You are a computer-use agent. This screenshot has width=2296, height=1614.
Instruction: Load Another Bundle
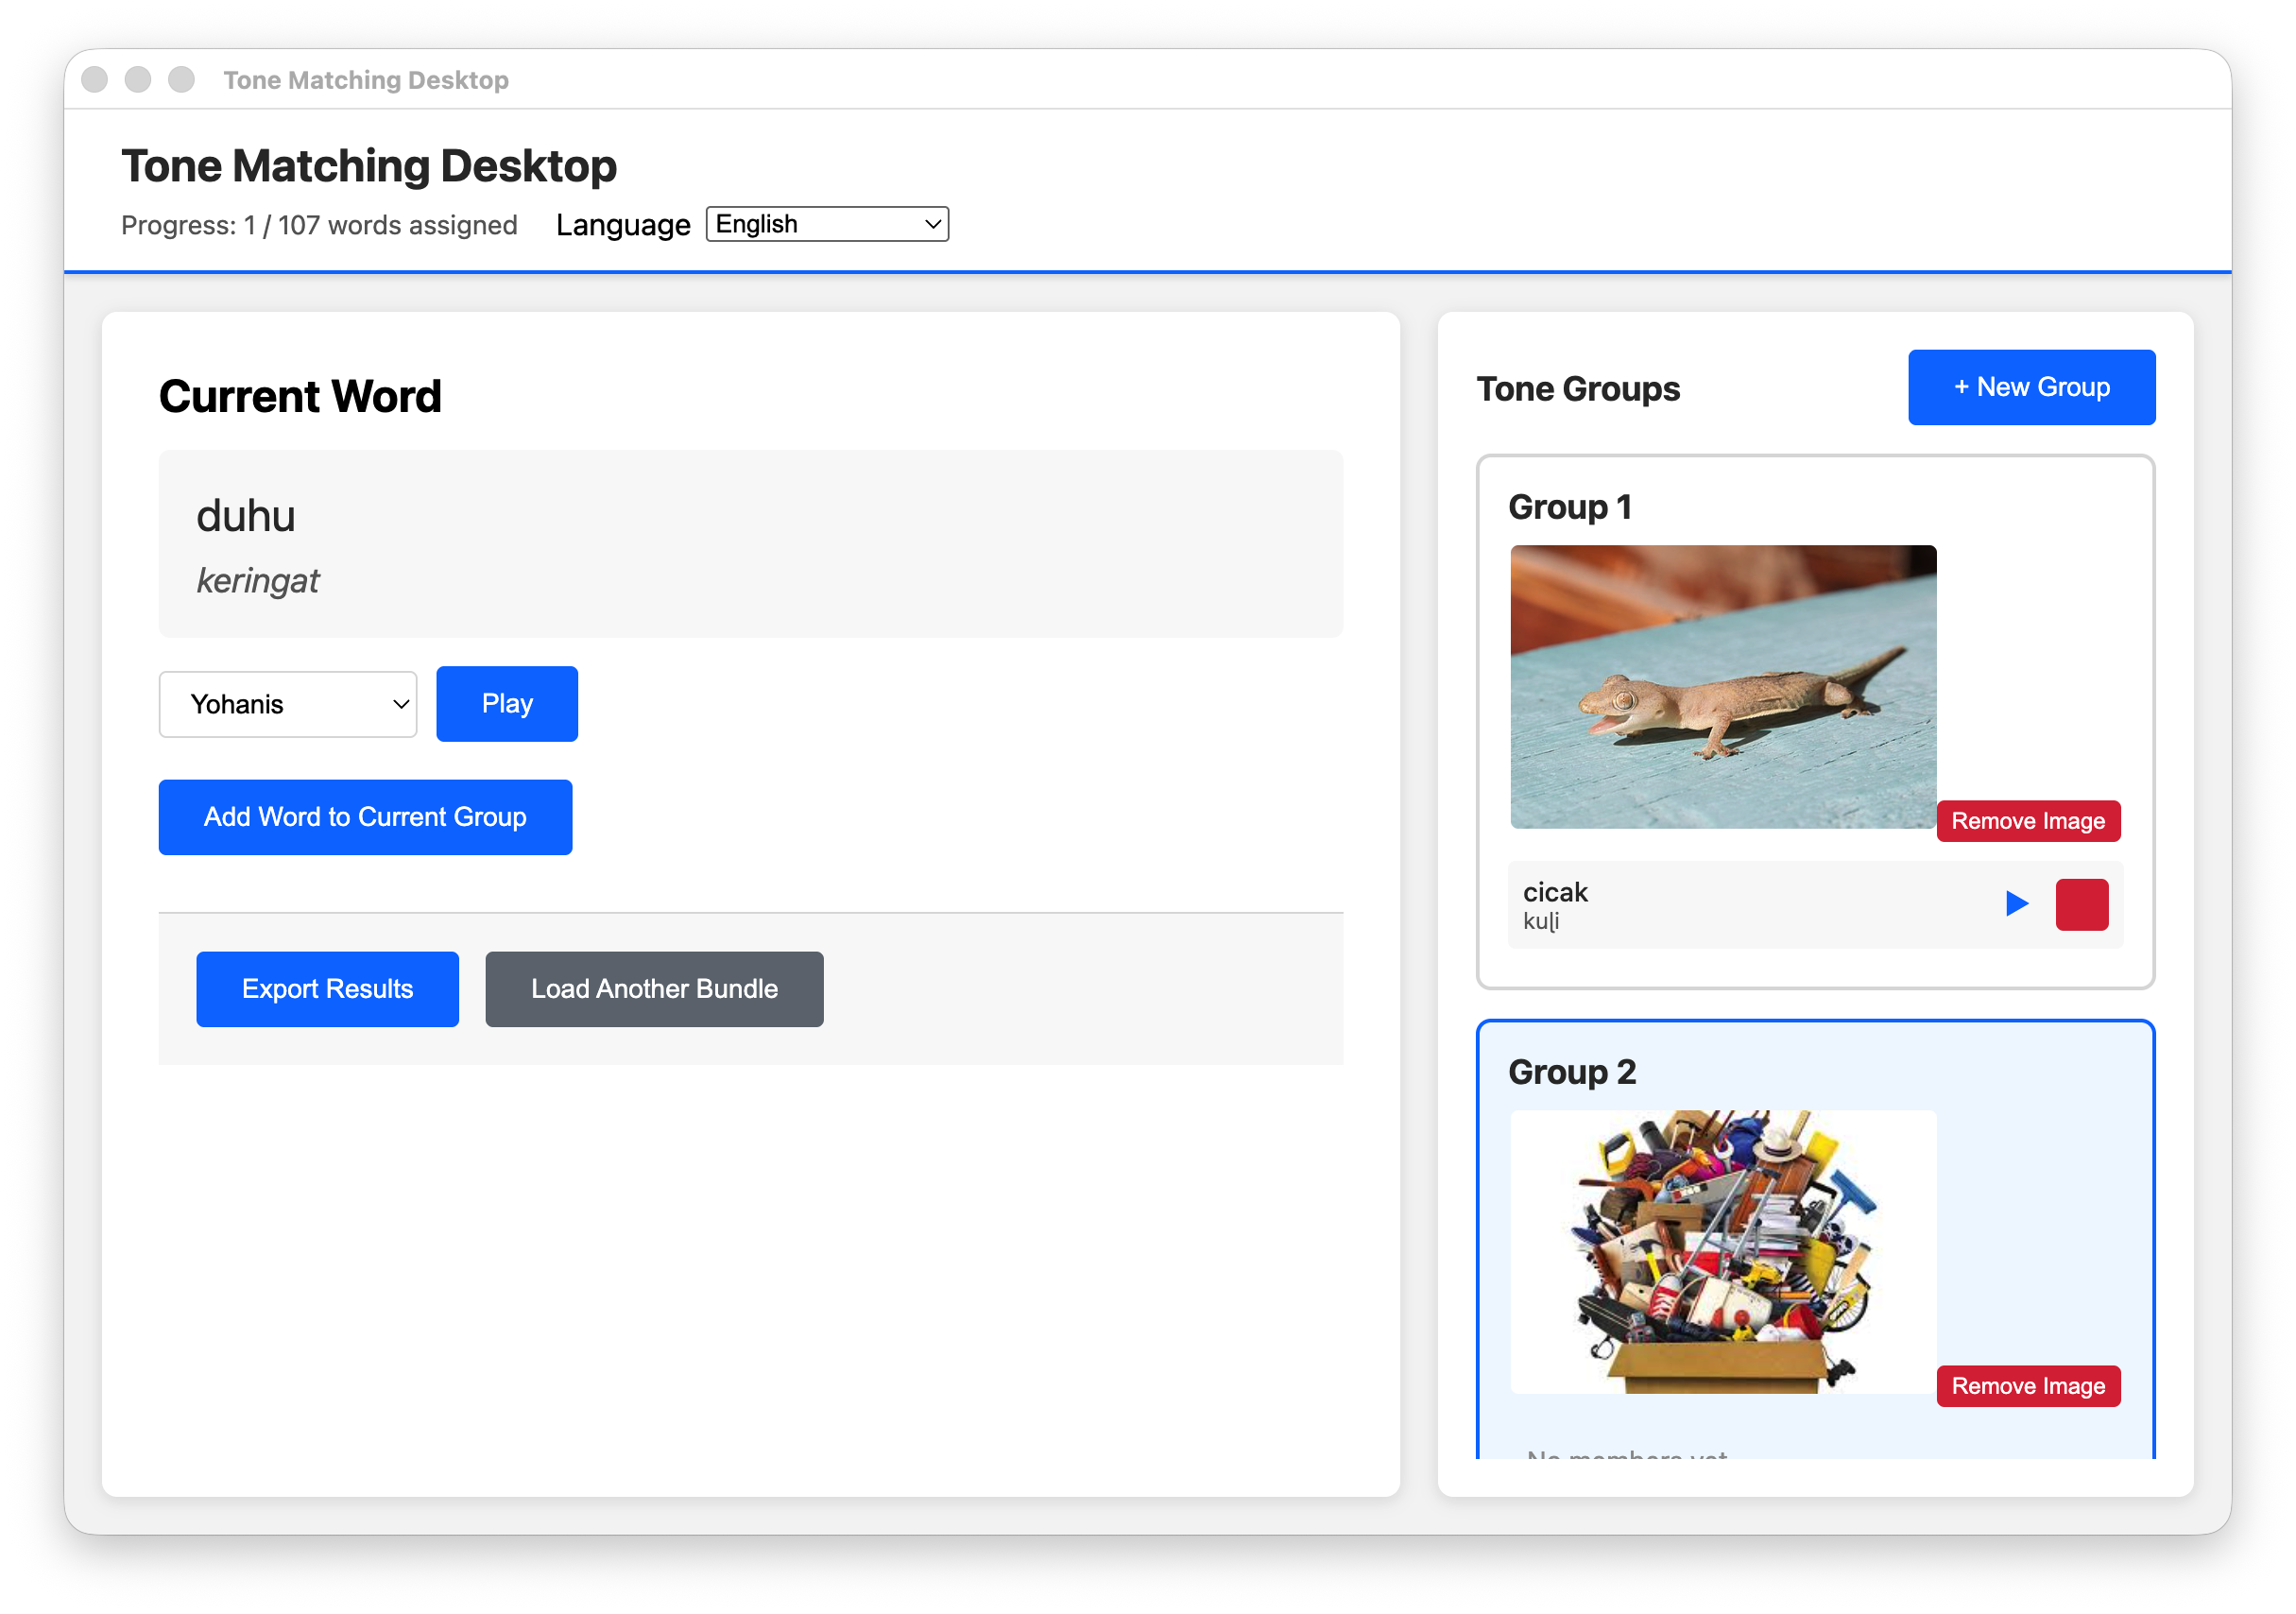coord(653,988)
